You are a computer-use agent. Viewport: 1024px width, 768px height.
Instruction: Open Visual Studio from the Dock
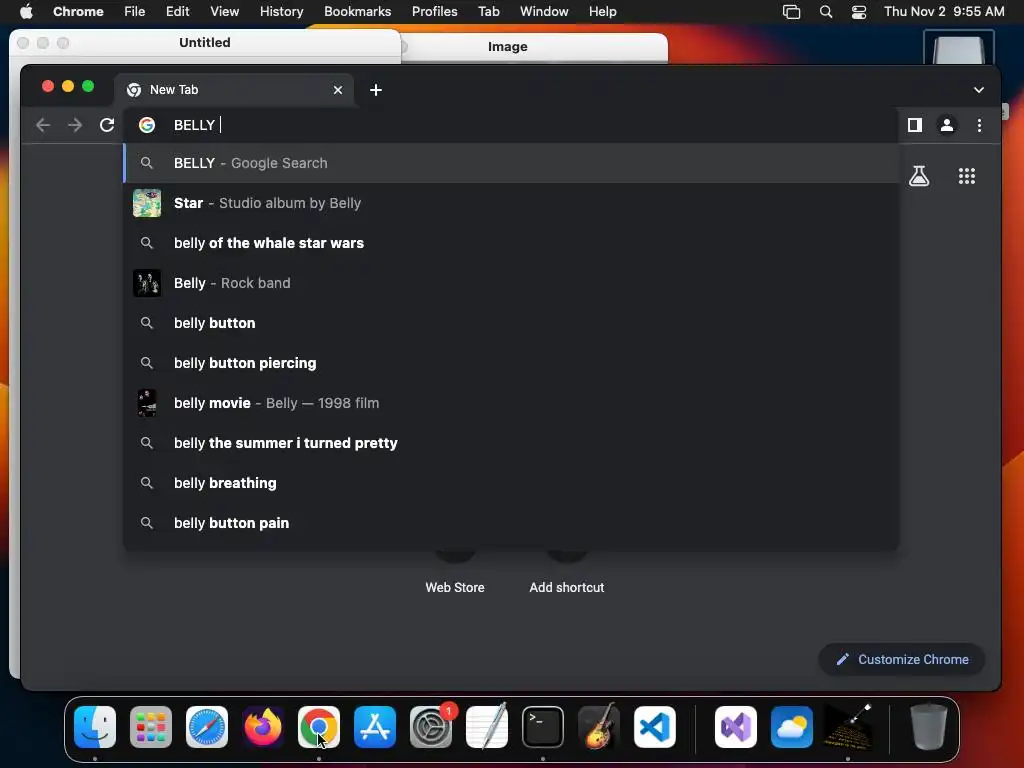coord(736,727)
